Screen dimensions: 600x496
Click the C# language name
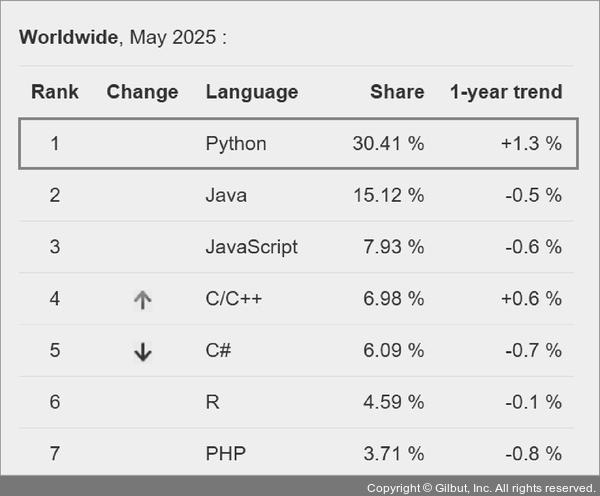pos(218,351)
